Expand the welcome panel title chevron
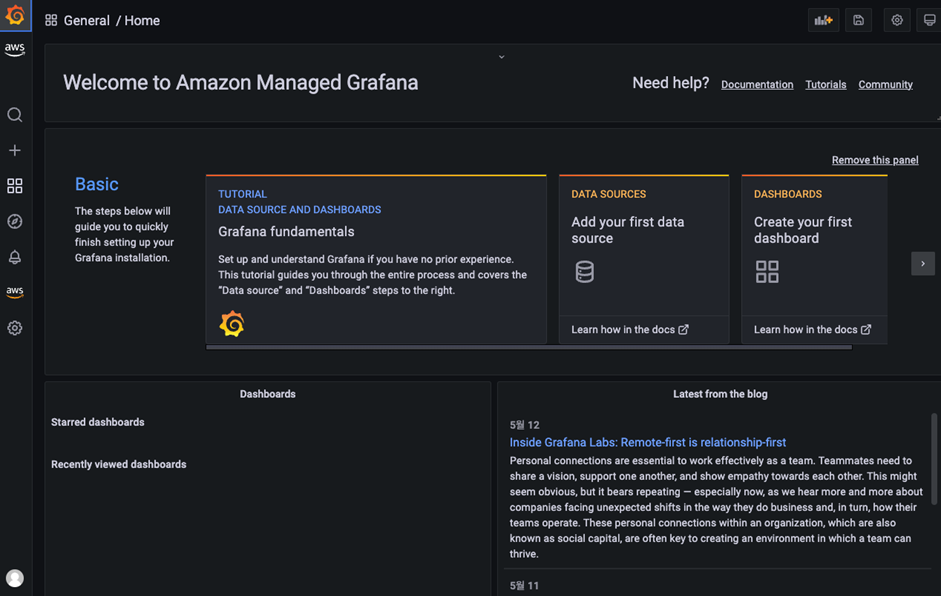 502,57
